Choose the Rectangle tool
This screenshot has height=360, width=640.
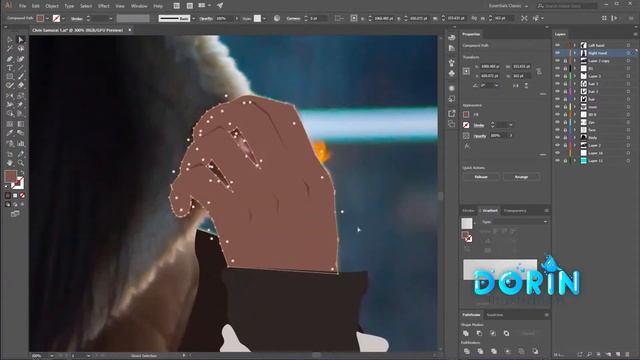[10, 77]
